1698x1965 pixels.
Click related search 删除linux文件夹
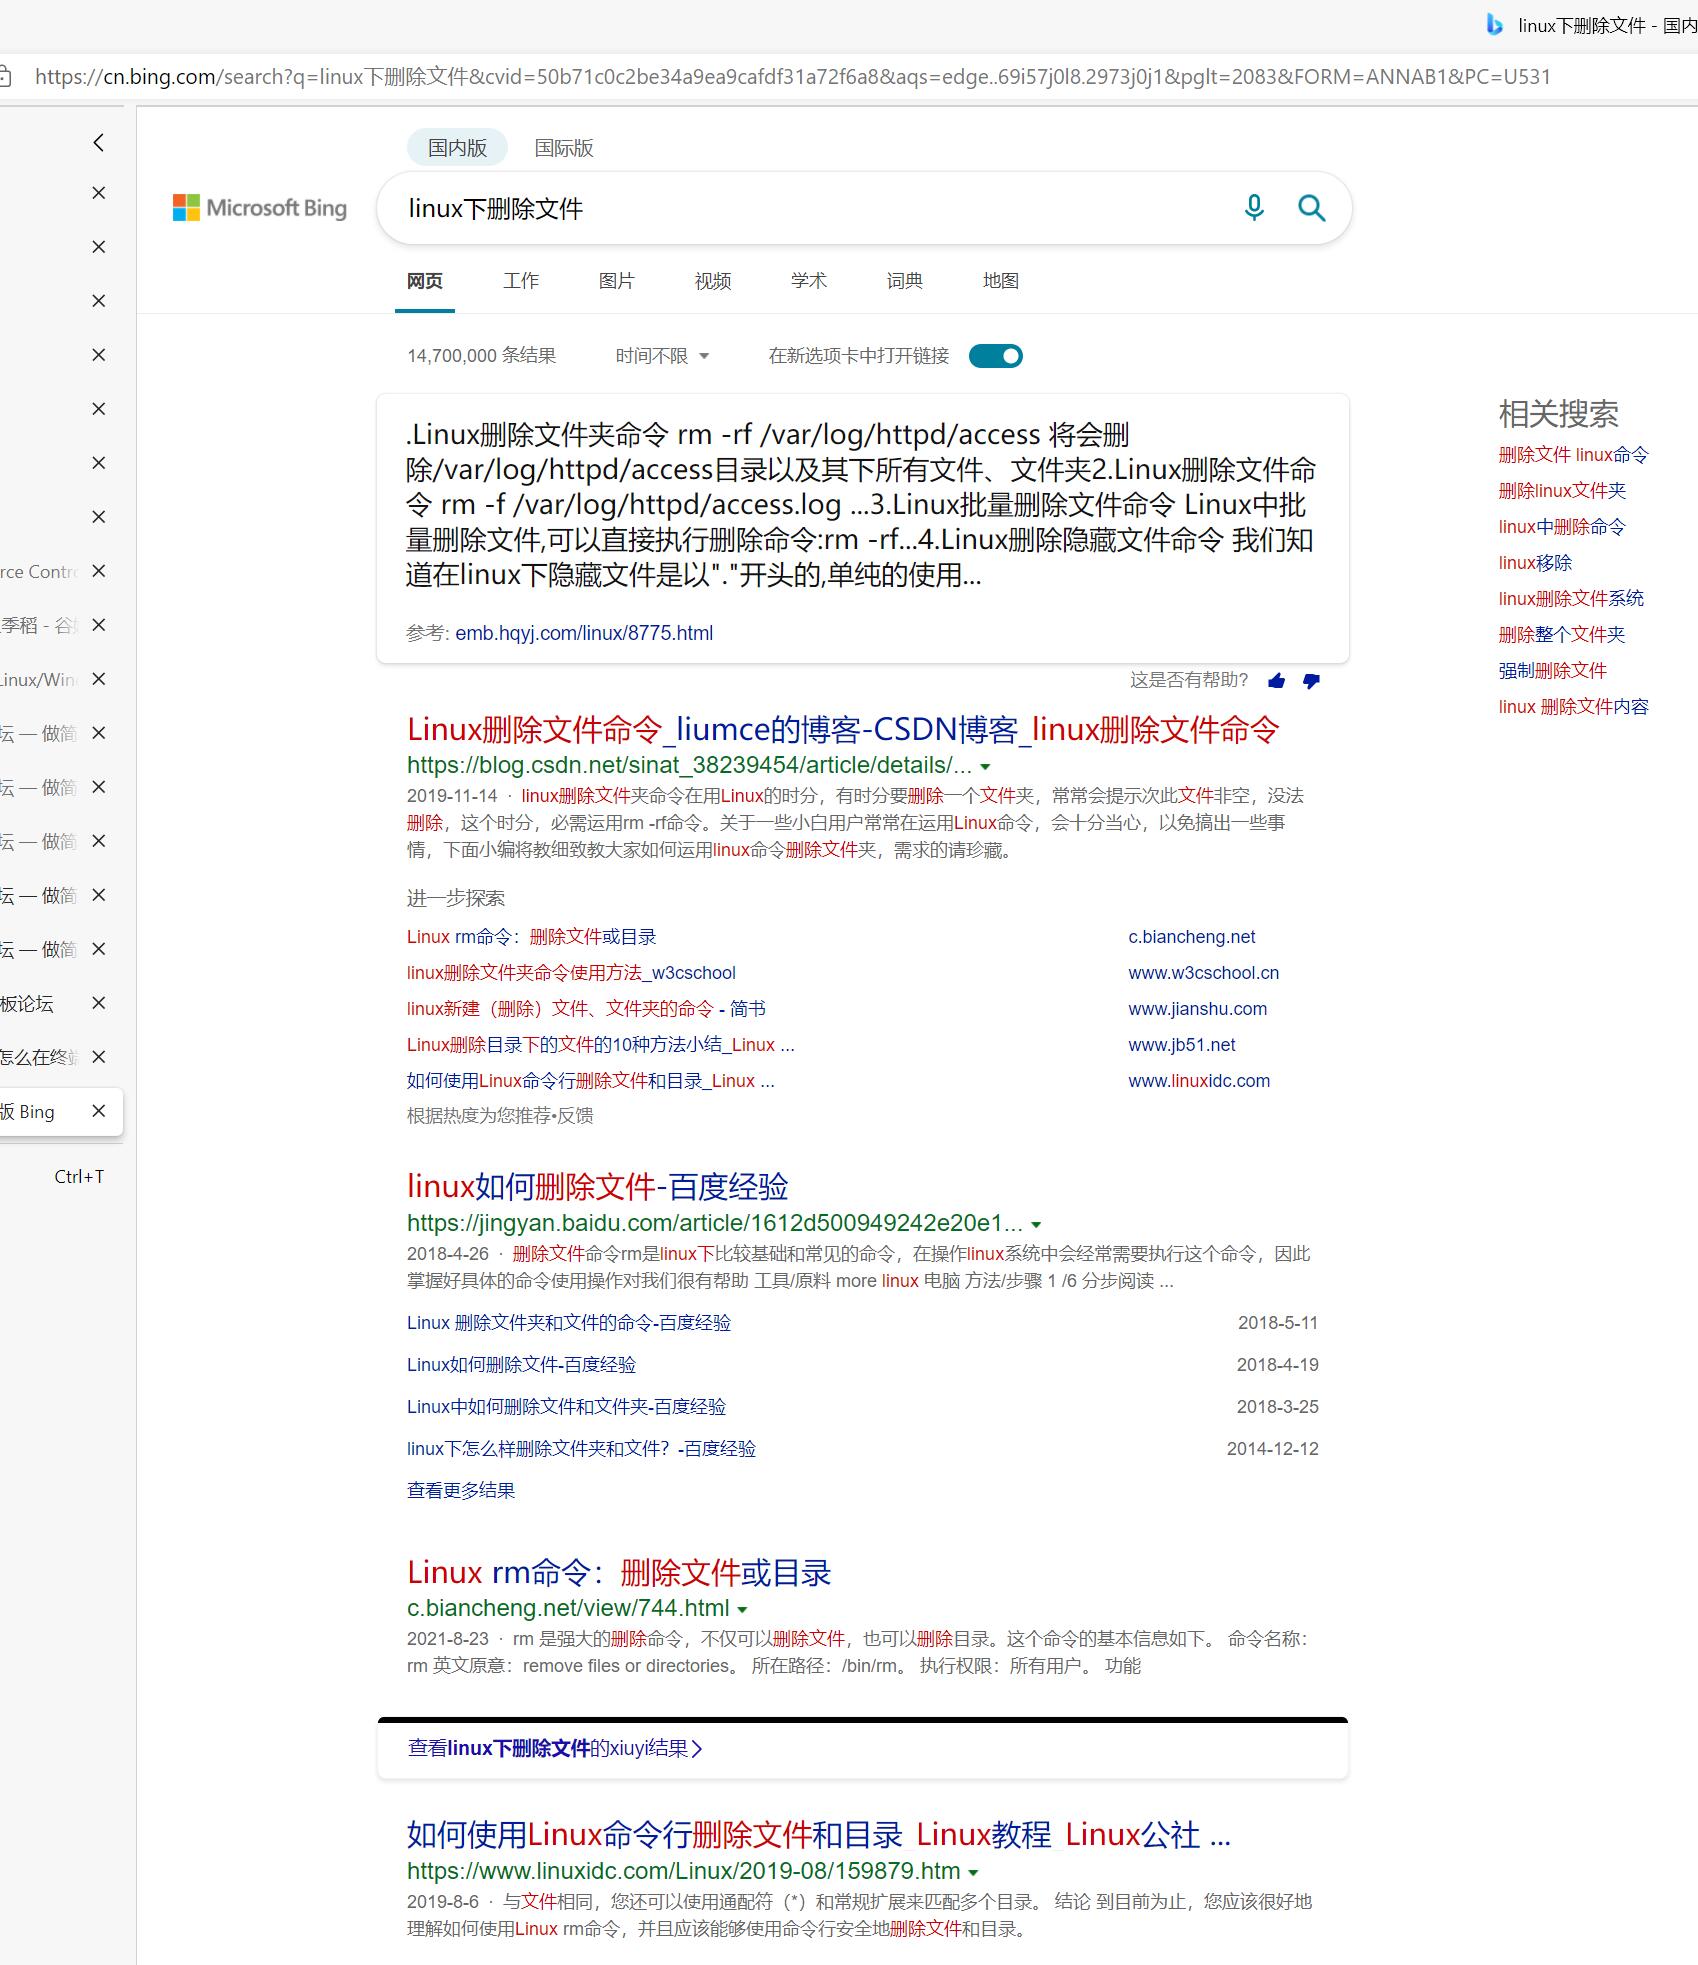pyautogui.click(x=1562, y=491)
